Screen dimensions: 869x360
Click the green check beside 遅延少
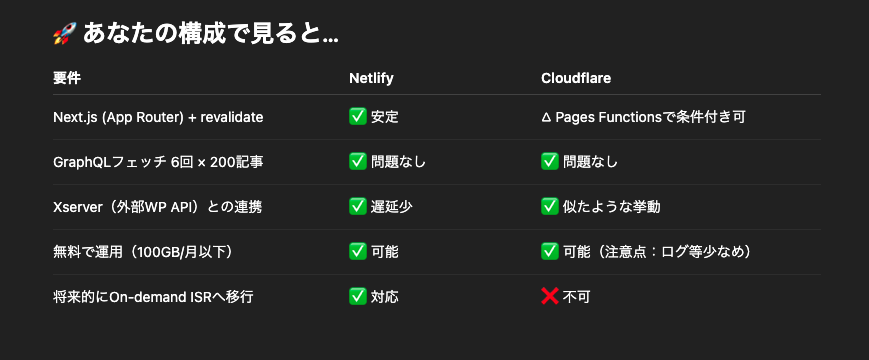point(357,207)
